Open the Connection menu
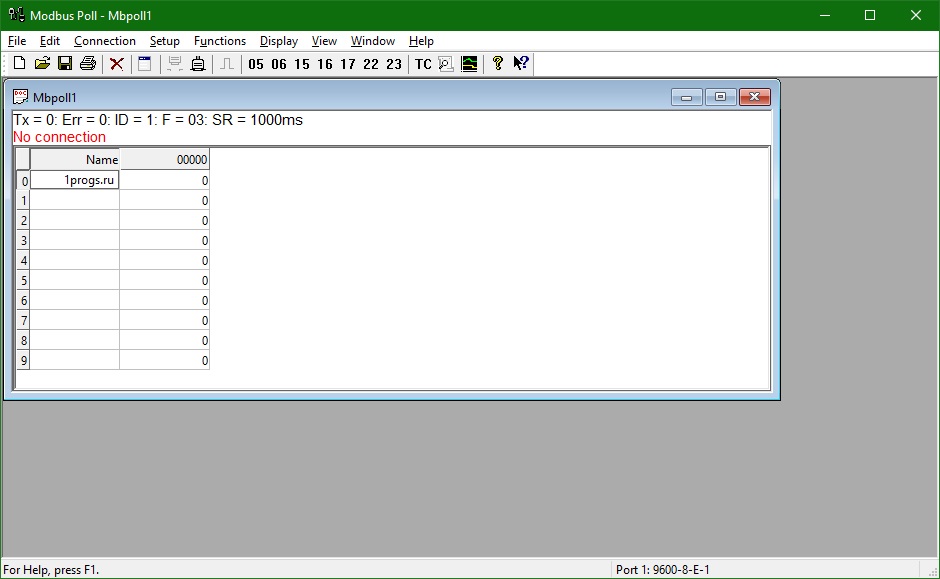The width and height of the screenshot is (940, 579). (x=104, y=41)
